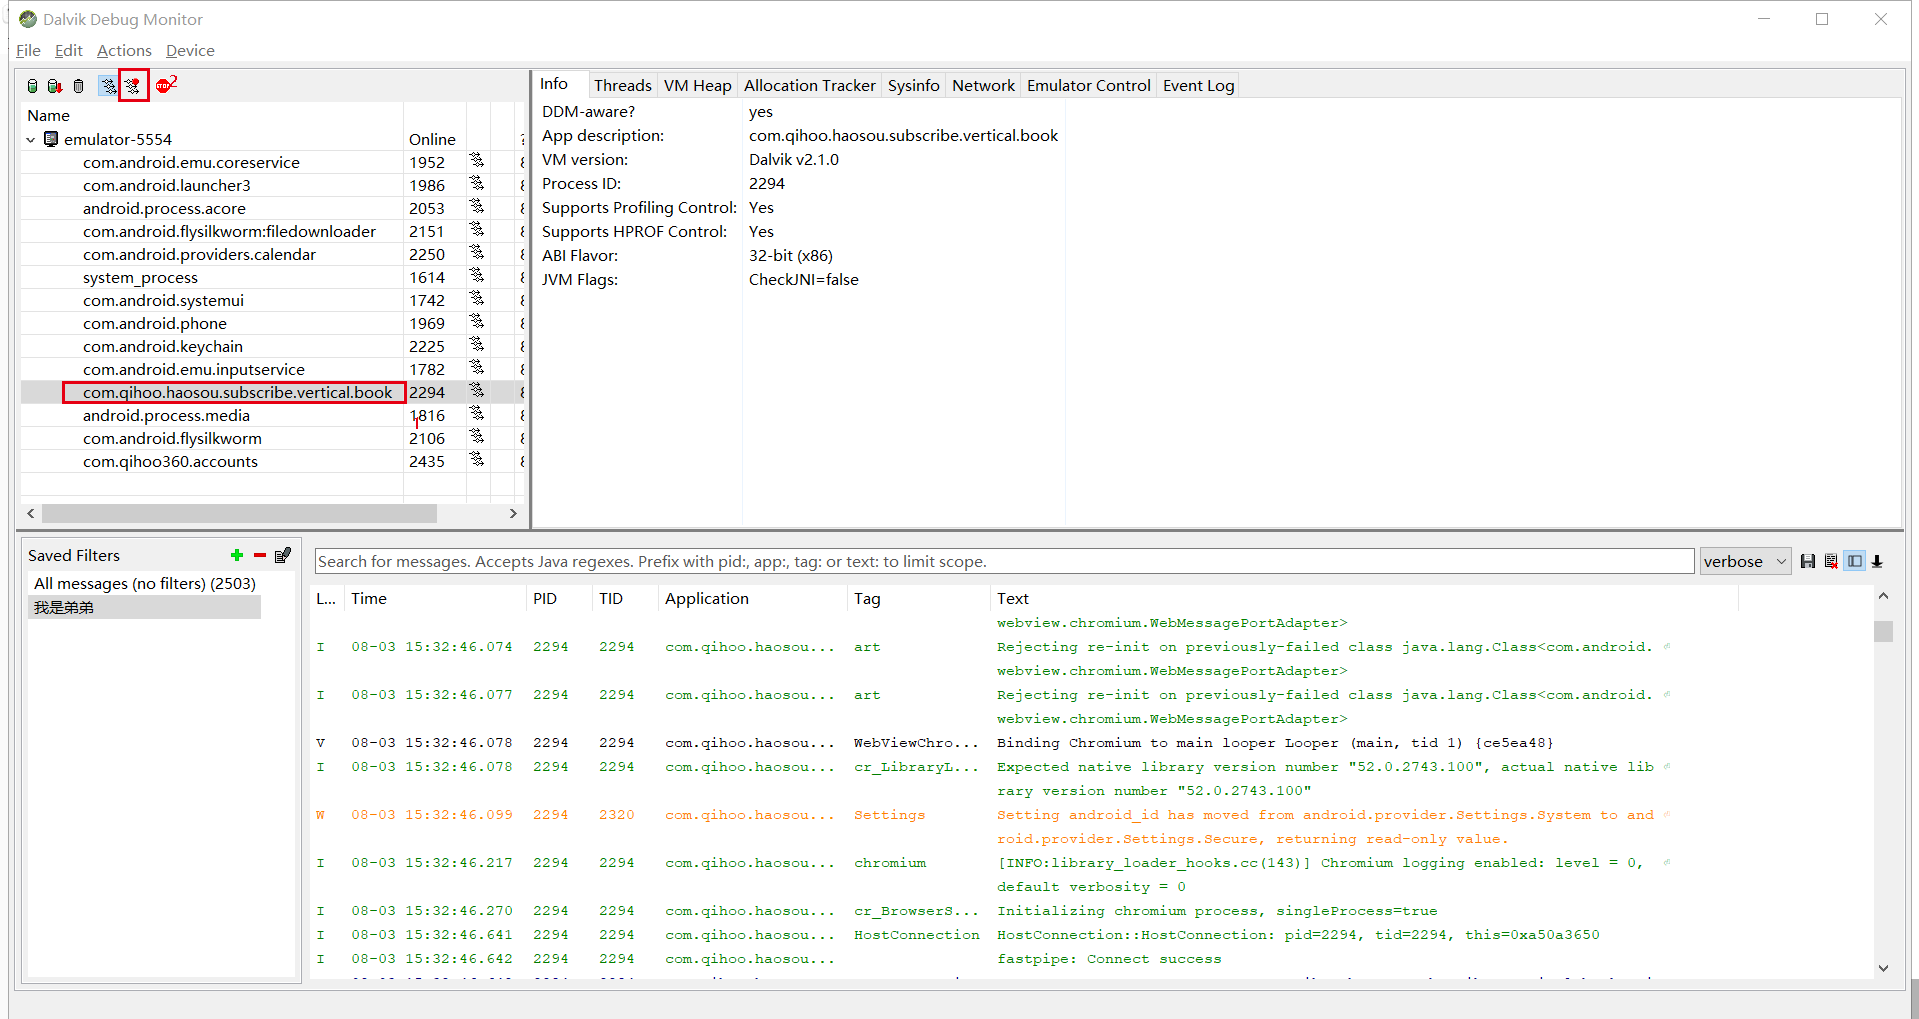Click the logcat scroll-up arrow

1883,596
